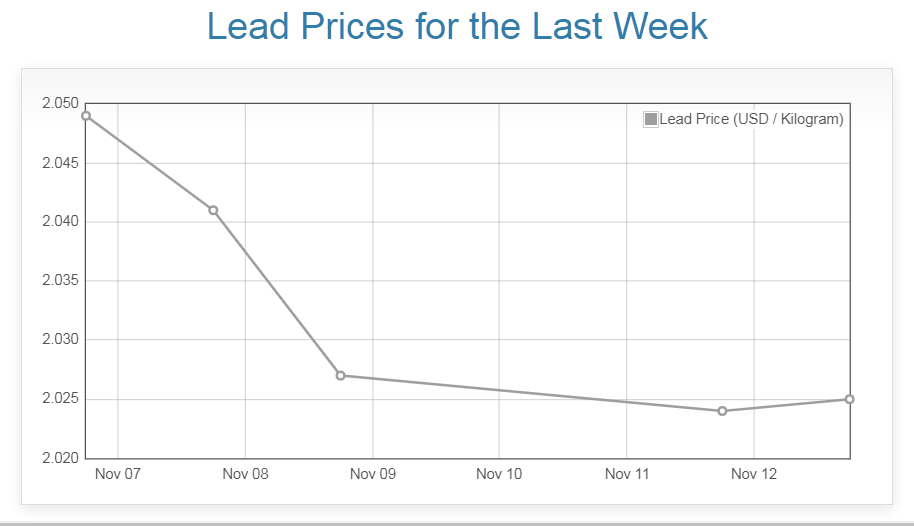Click the 2.045 y-axis label
Screen dimensions: 914x526
click(x=60, y=163)
